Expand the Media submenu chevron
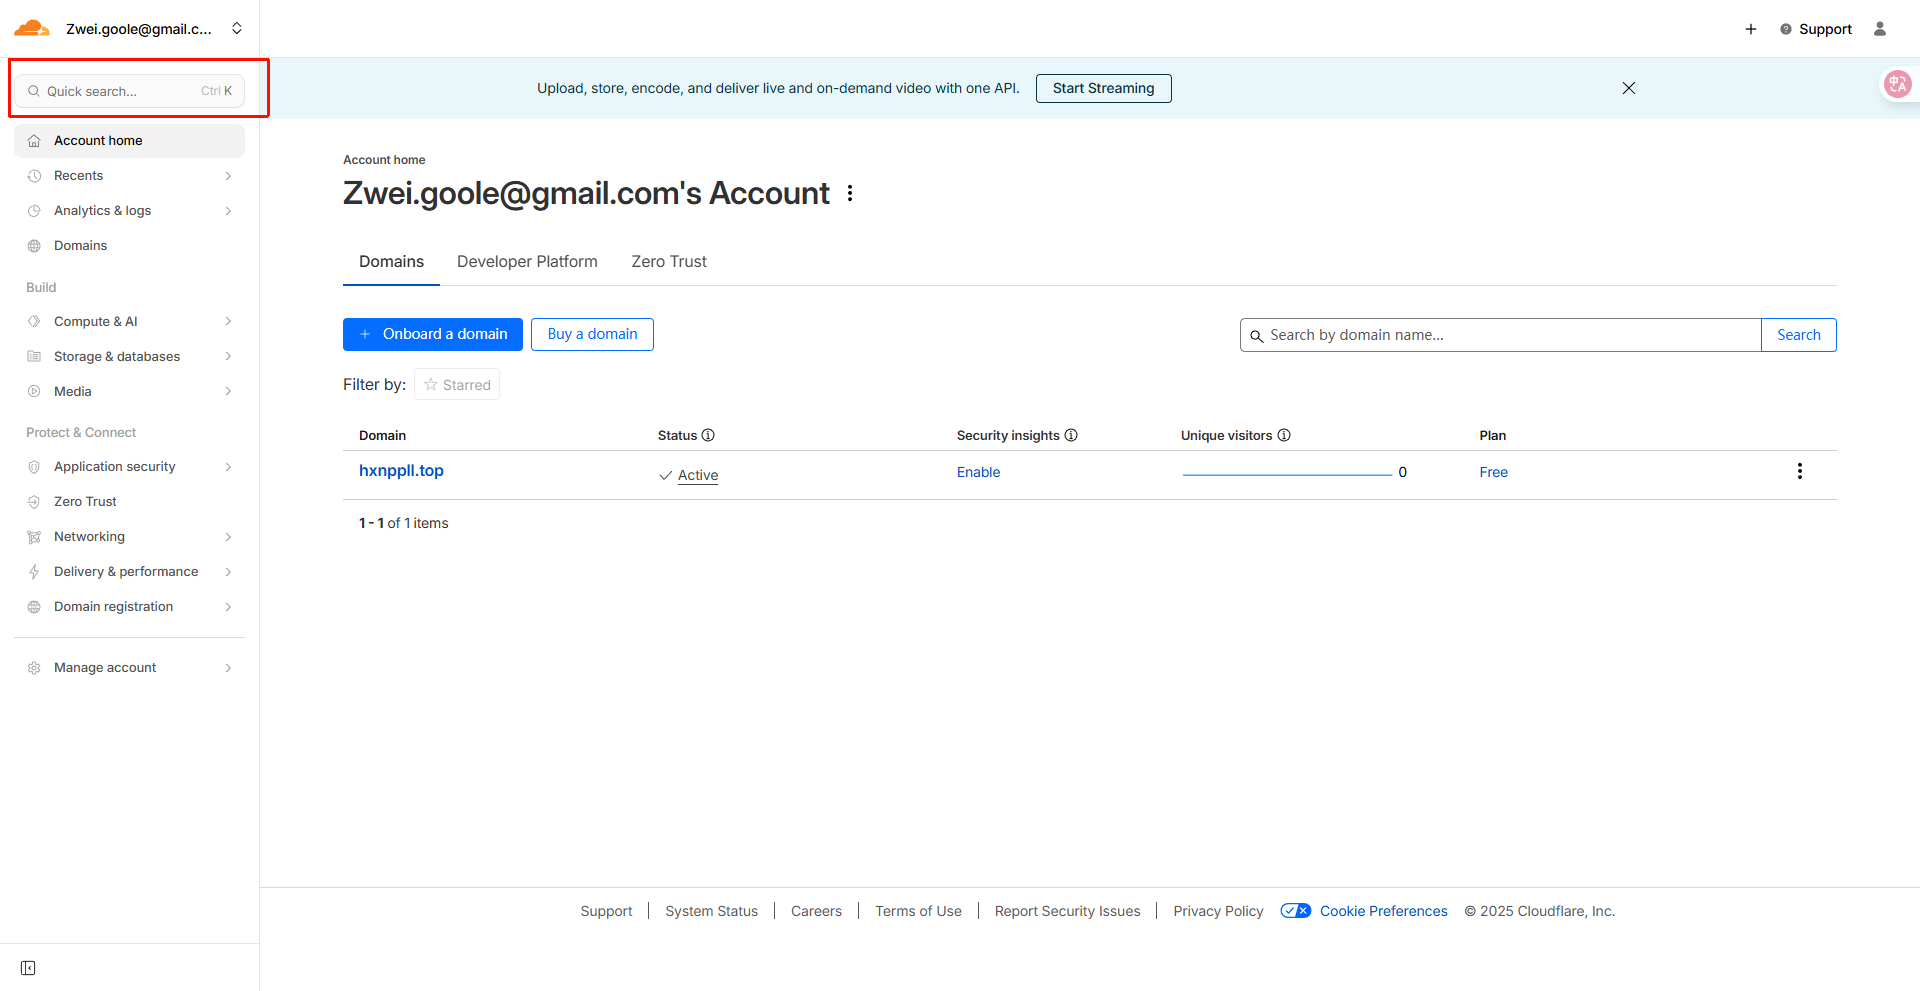This screenshot has width=1920, height=991. [x=229, y=391]
